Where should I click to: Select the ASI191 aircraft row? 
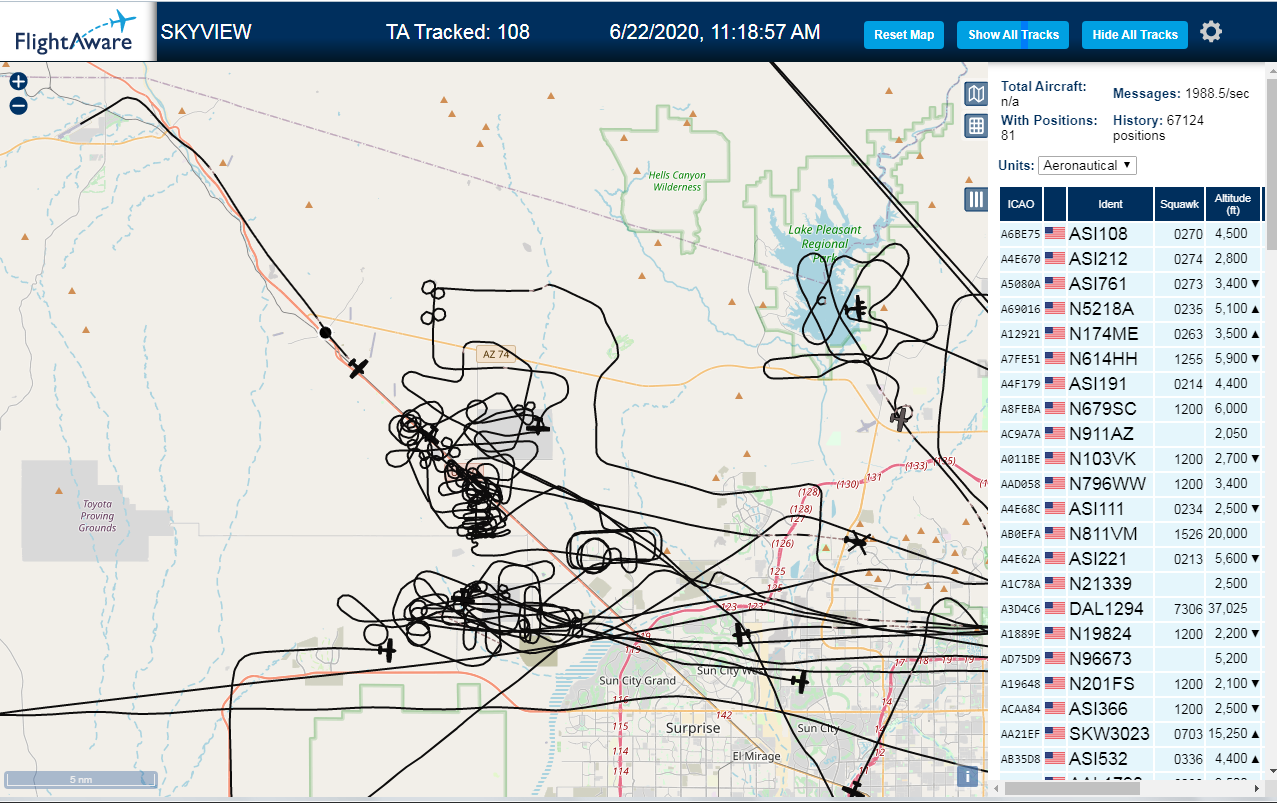click(1131, 384)
